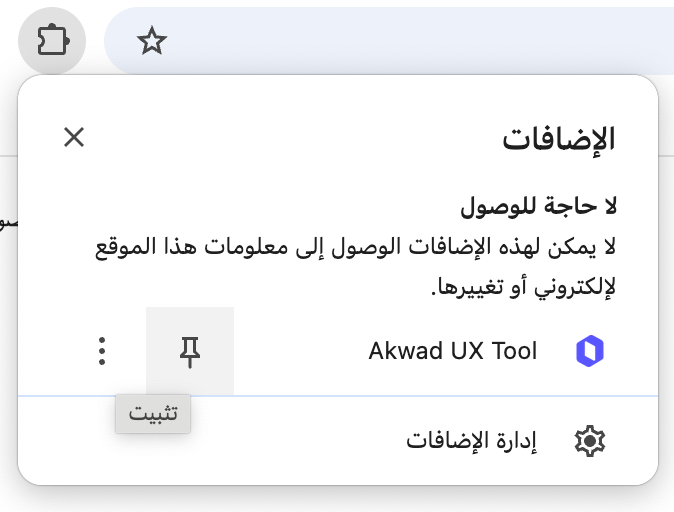The height and width of the screenshot is (512, 674).
Task: Click the blue Akwad UX Tool hexagon icon
Action: tap(590, 351)
